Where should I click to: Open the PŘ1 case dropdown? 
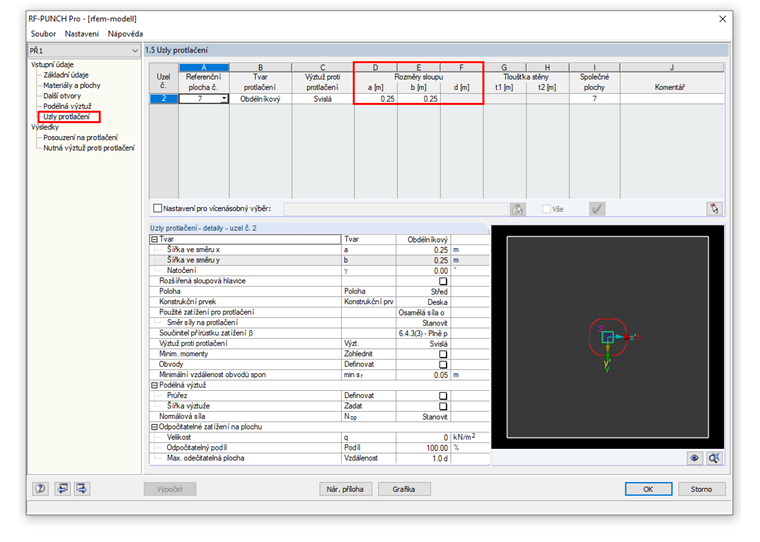134,50
